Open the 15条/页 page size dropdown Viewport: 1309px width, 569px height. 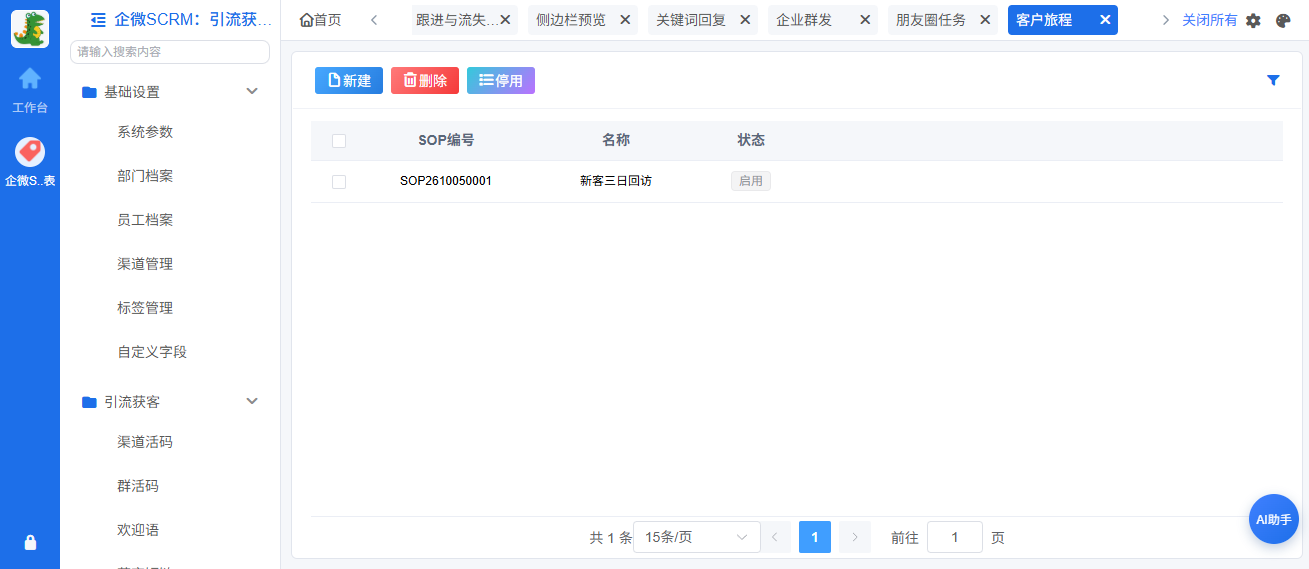(x=697, y=537)
